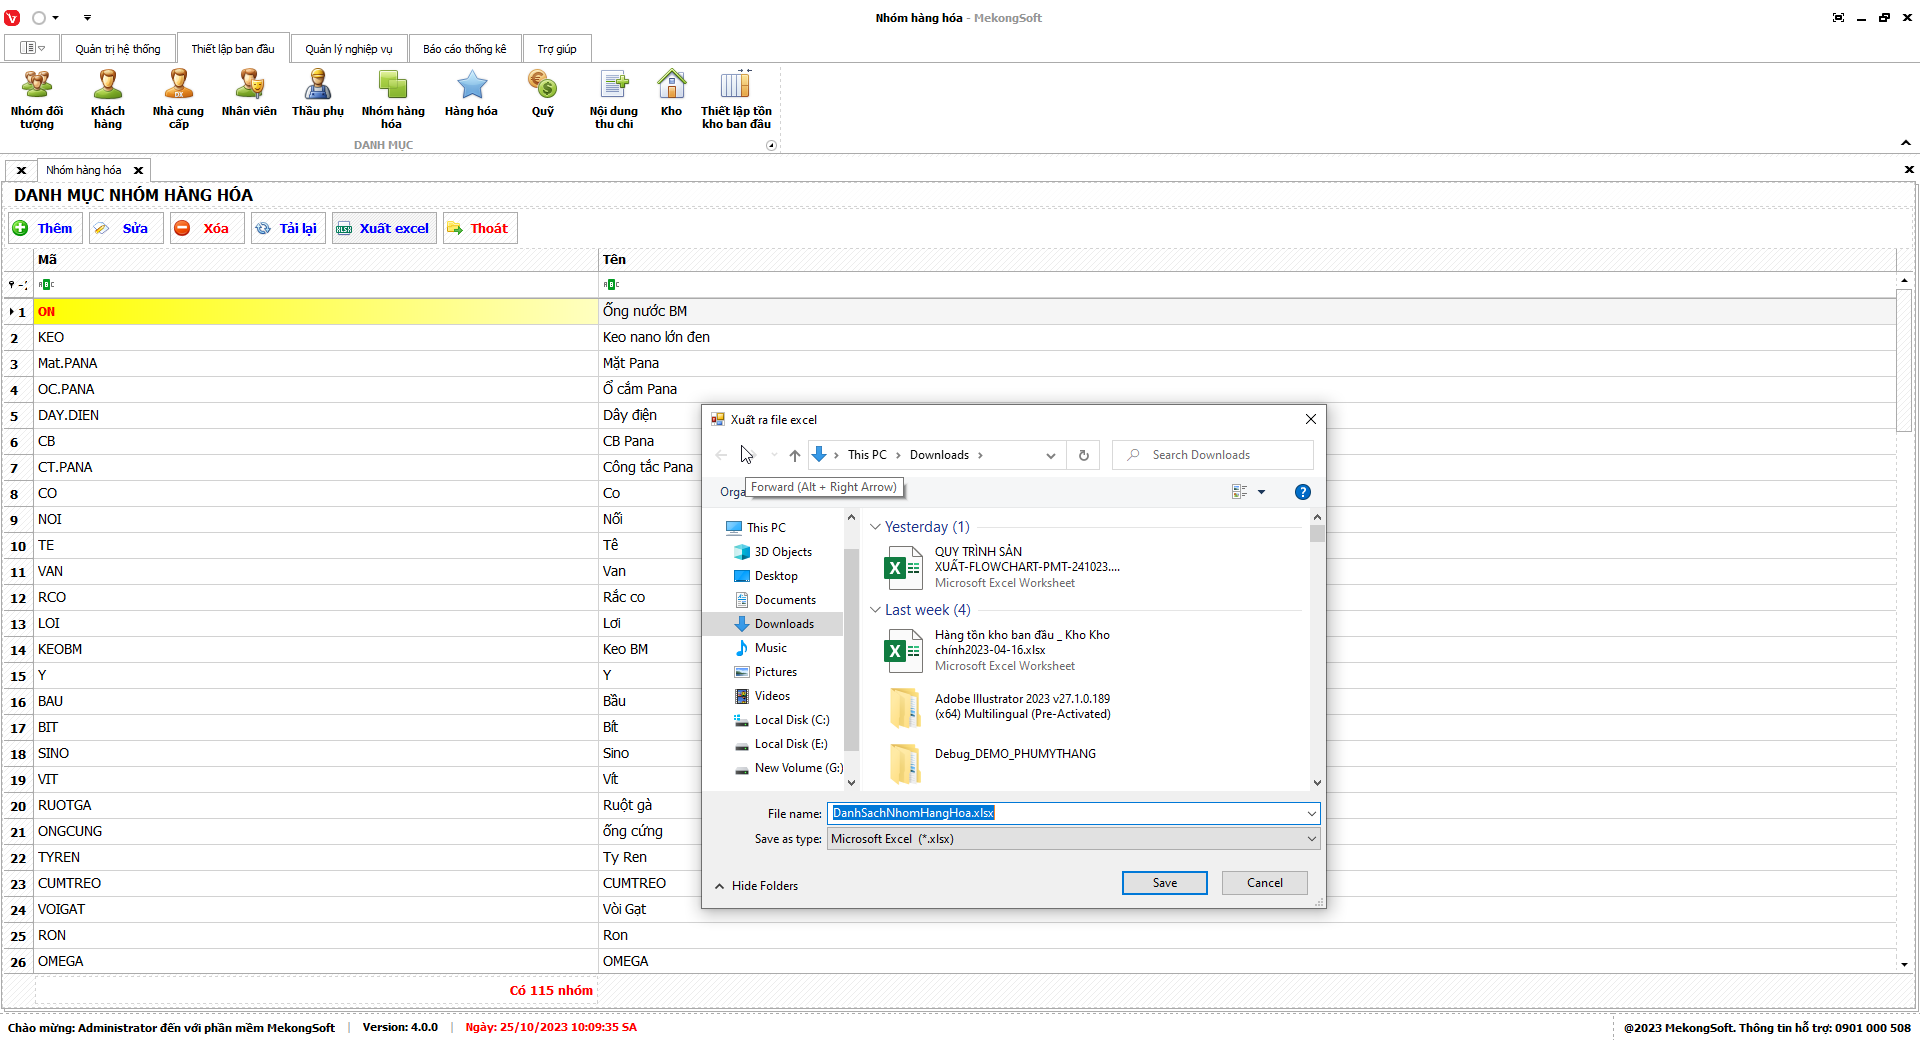Switch to Thiết lập ban đầu tab

tap(233, 49)
